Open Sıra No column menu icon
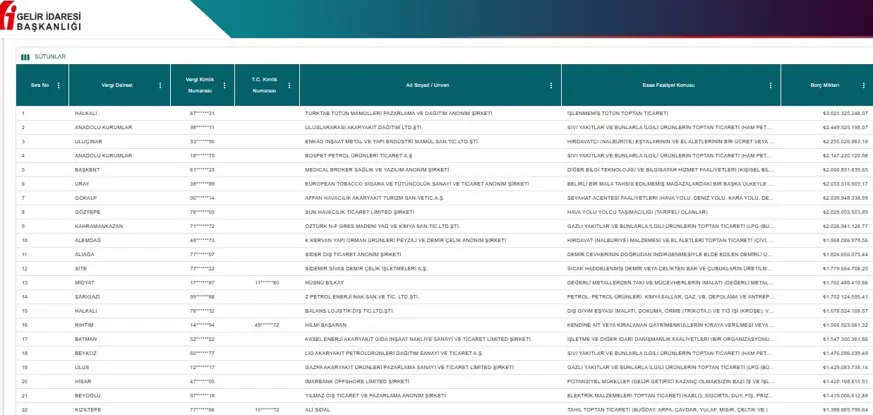Image resolution: width=873 pixels, height=415 pixels. click(59, 86)
